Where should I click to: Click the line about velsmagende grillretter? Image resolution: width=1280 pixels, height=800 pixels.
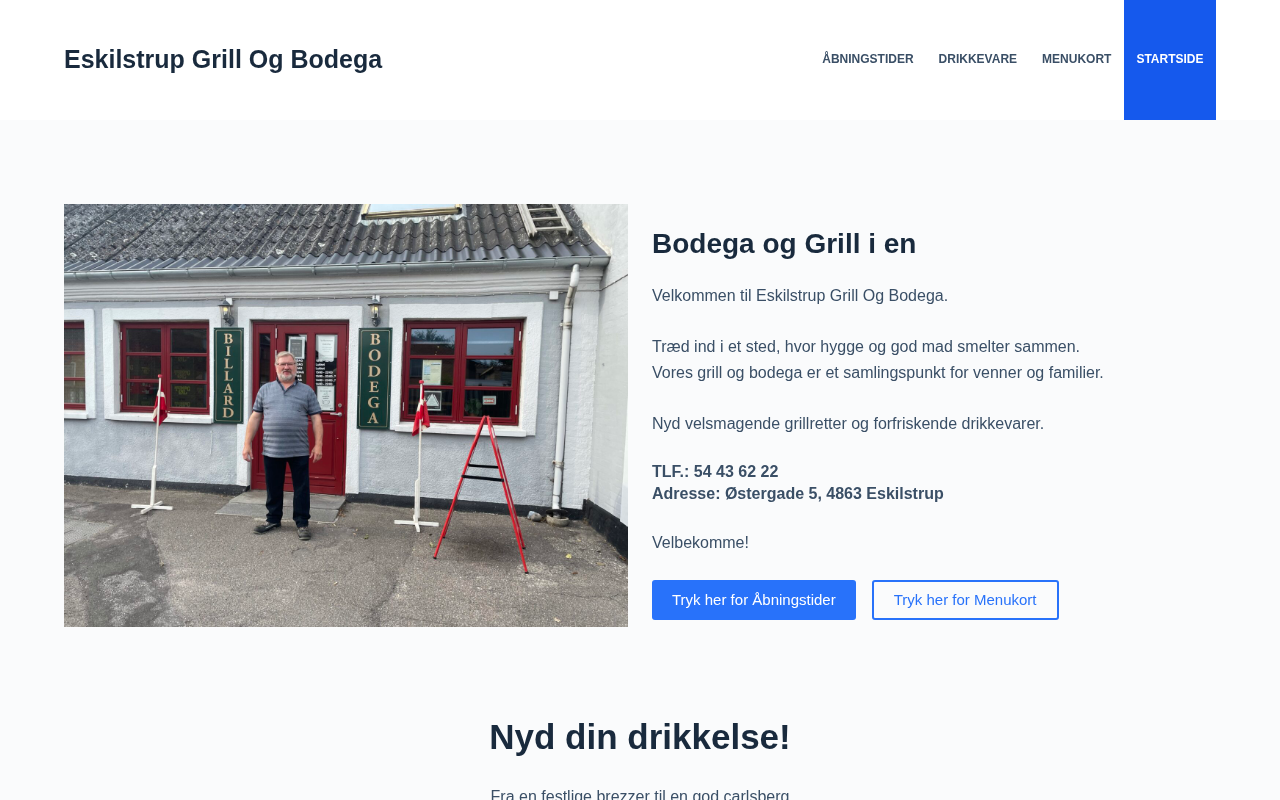tap(848, 424)
